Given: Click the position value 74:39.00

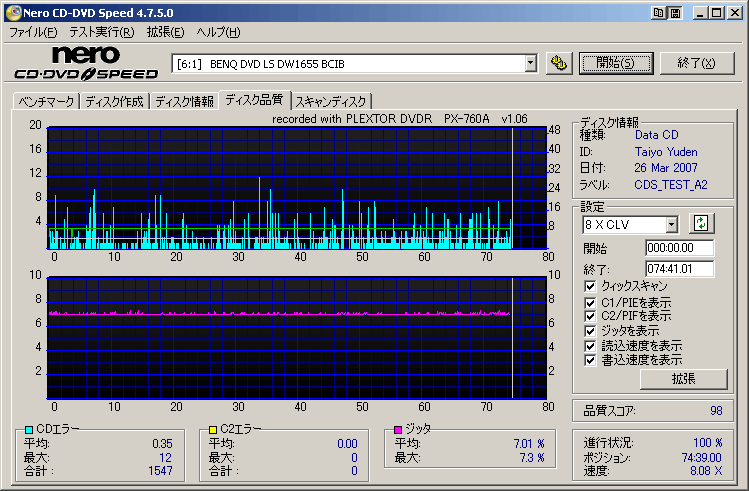Looking at the screenshot, I should [x=701, y=458].
